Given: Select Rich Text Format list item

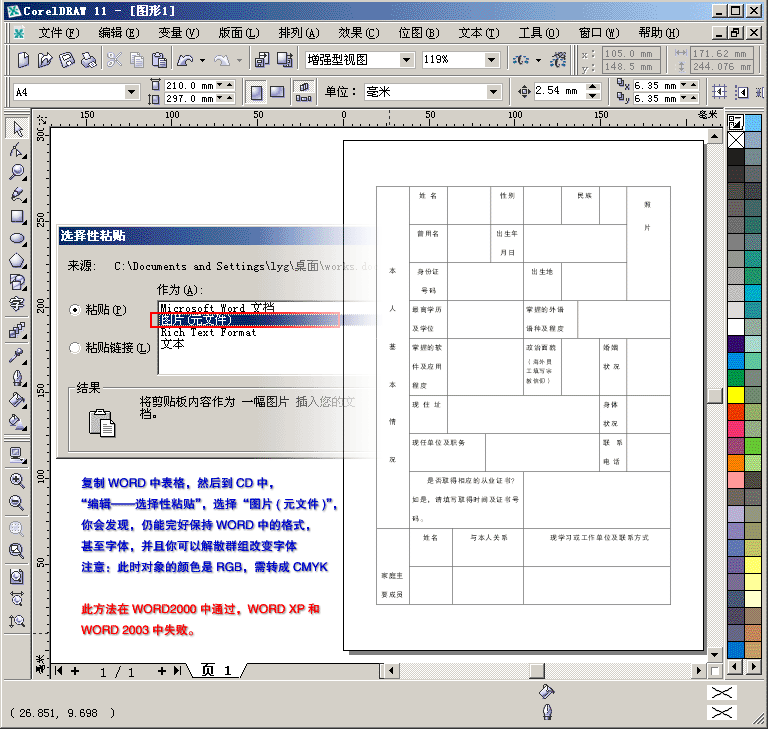Looking at the screenshot, I should coord(209,332).
